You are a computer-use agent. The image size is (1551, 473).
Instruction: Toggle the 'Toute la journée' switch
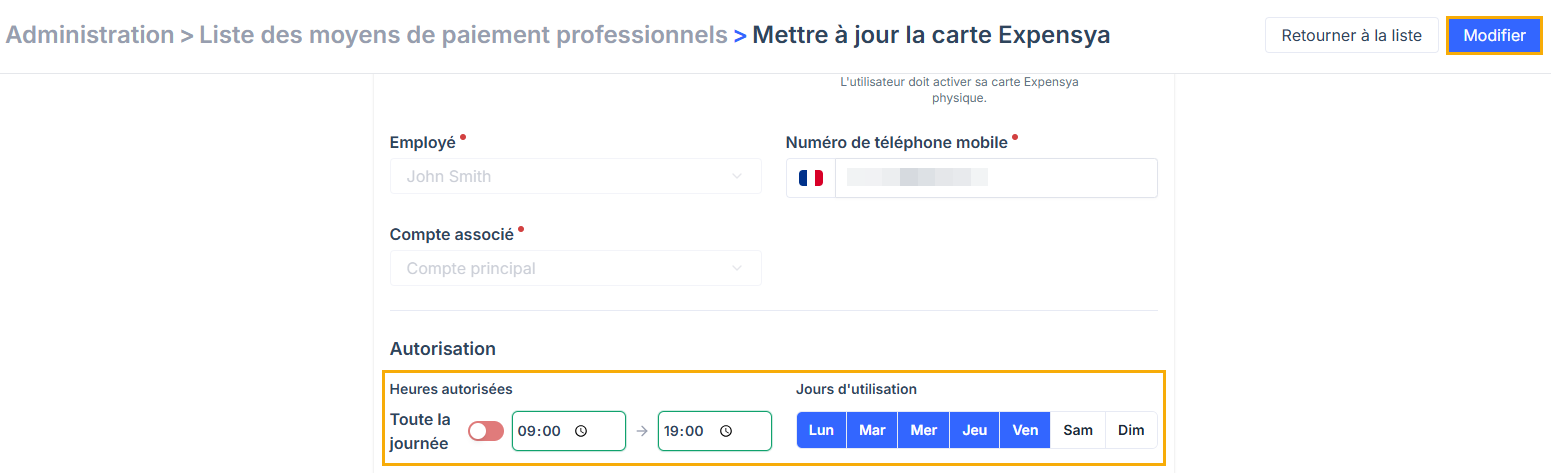click(486, 431)
